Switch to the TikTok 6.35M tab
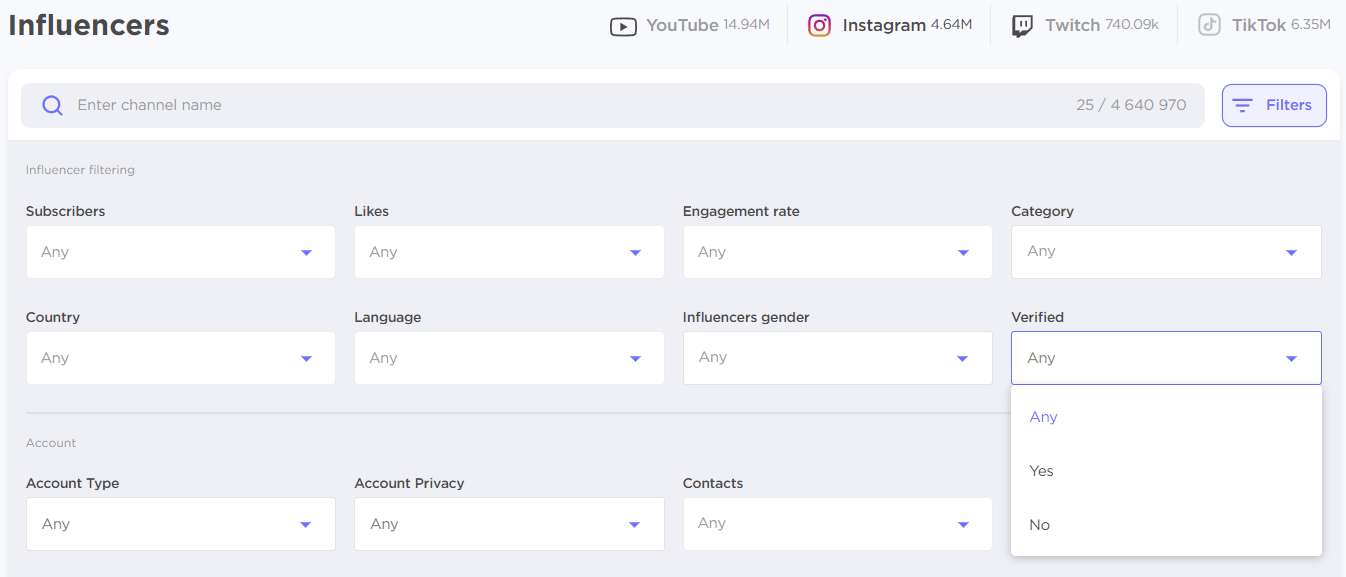 [x=1265, y=26]
